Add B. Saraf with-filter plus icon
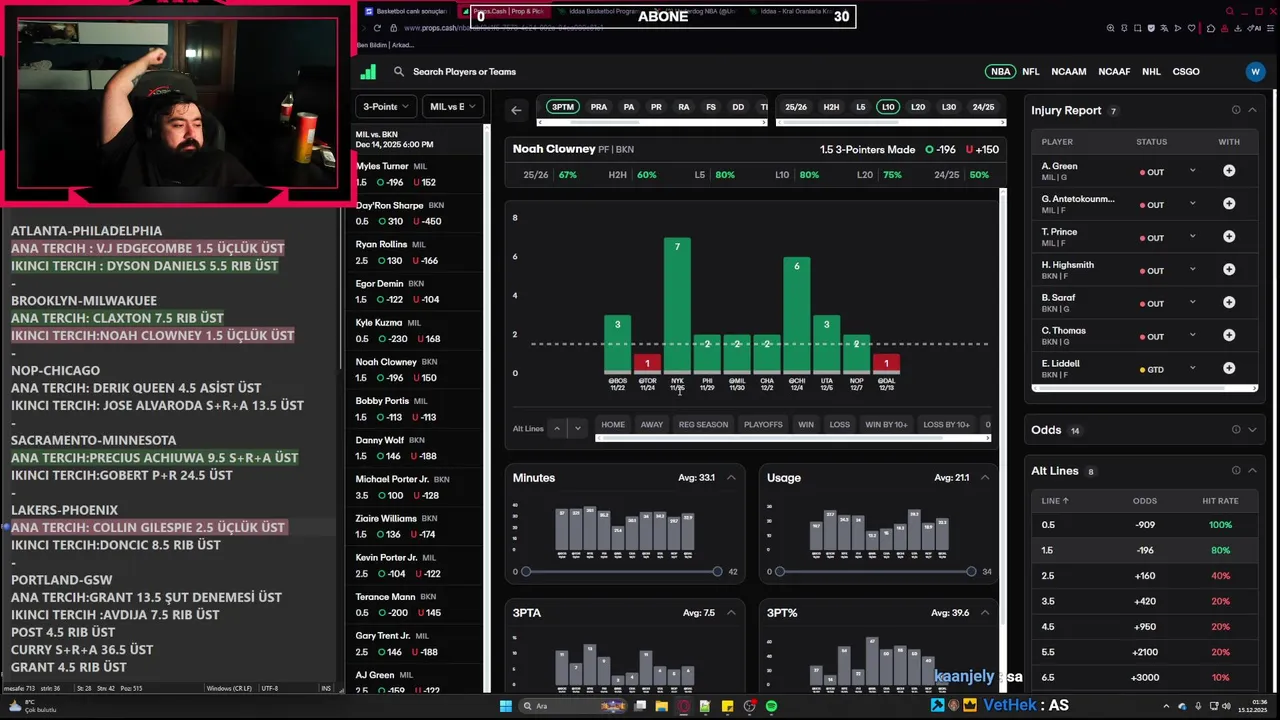 tap(1229, 303)
